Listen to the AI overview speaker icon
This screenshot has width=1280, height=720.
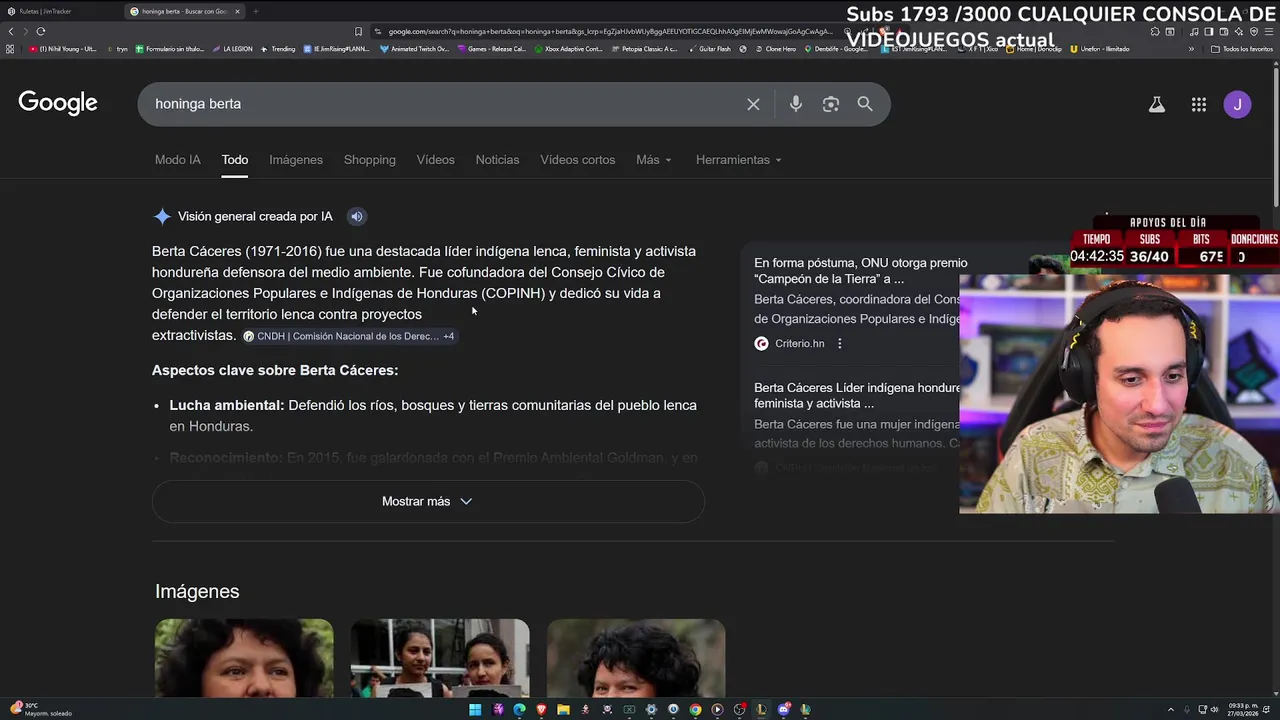coord(356,216)
